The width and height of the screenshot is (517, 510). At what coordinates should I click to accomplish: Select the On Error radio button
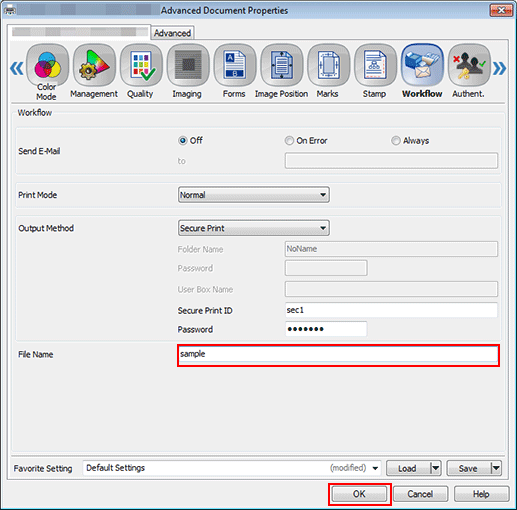pyautogui.click(x=289, y=141)
